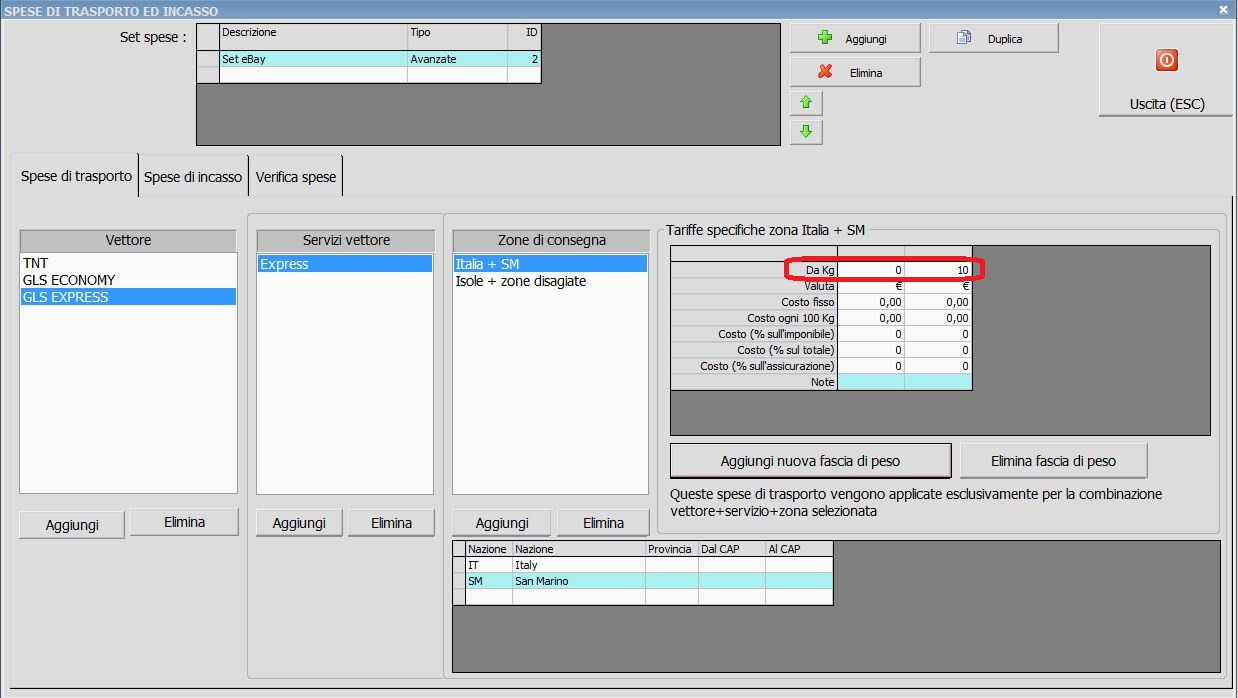Image resolution: width=1238 pixels, height=698 pixels.
Task: Switch to Spese di incasso tab
Action: (193, 176)
